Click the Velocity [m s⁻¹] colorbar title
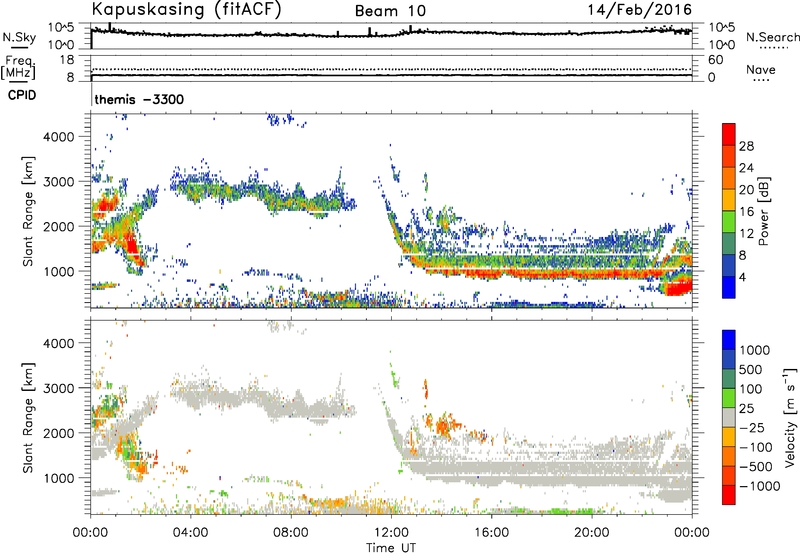The image size is (800, 554). tap(790, 417)
